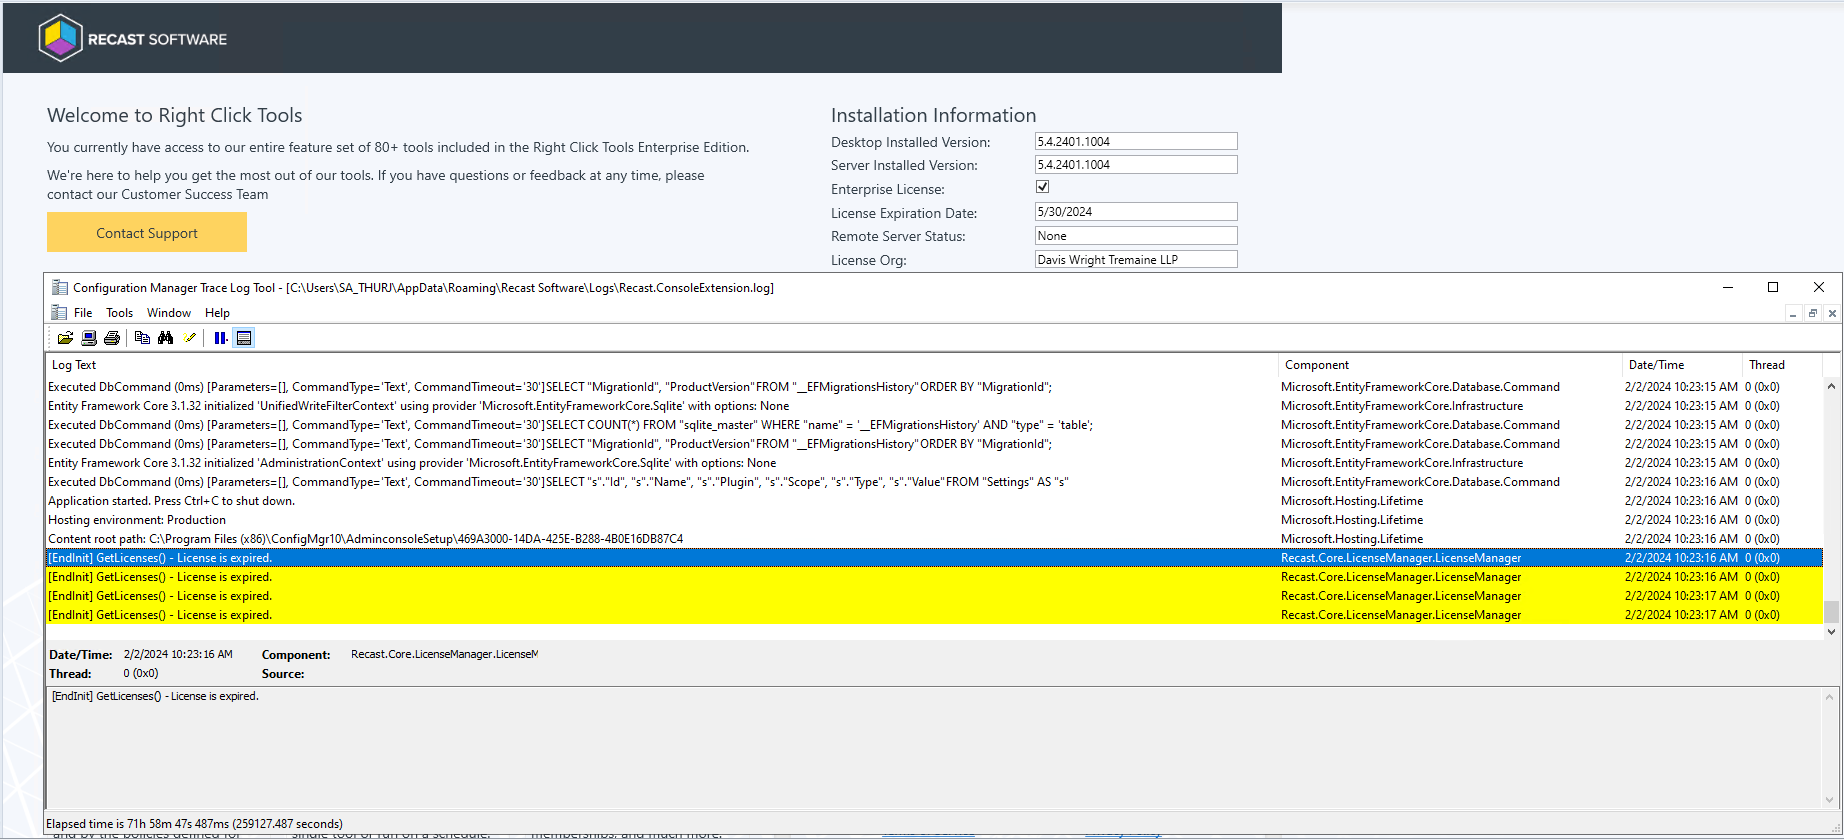The image size is (1844, 840).
Task: Click the Server Installed Version field
Action: 1136,165
